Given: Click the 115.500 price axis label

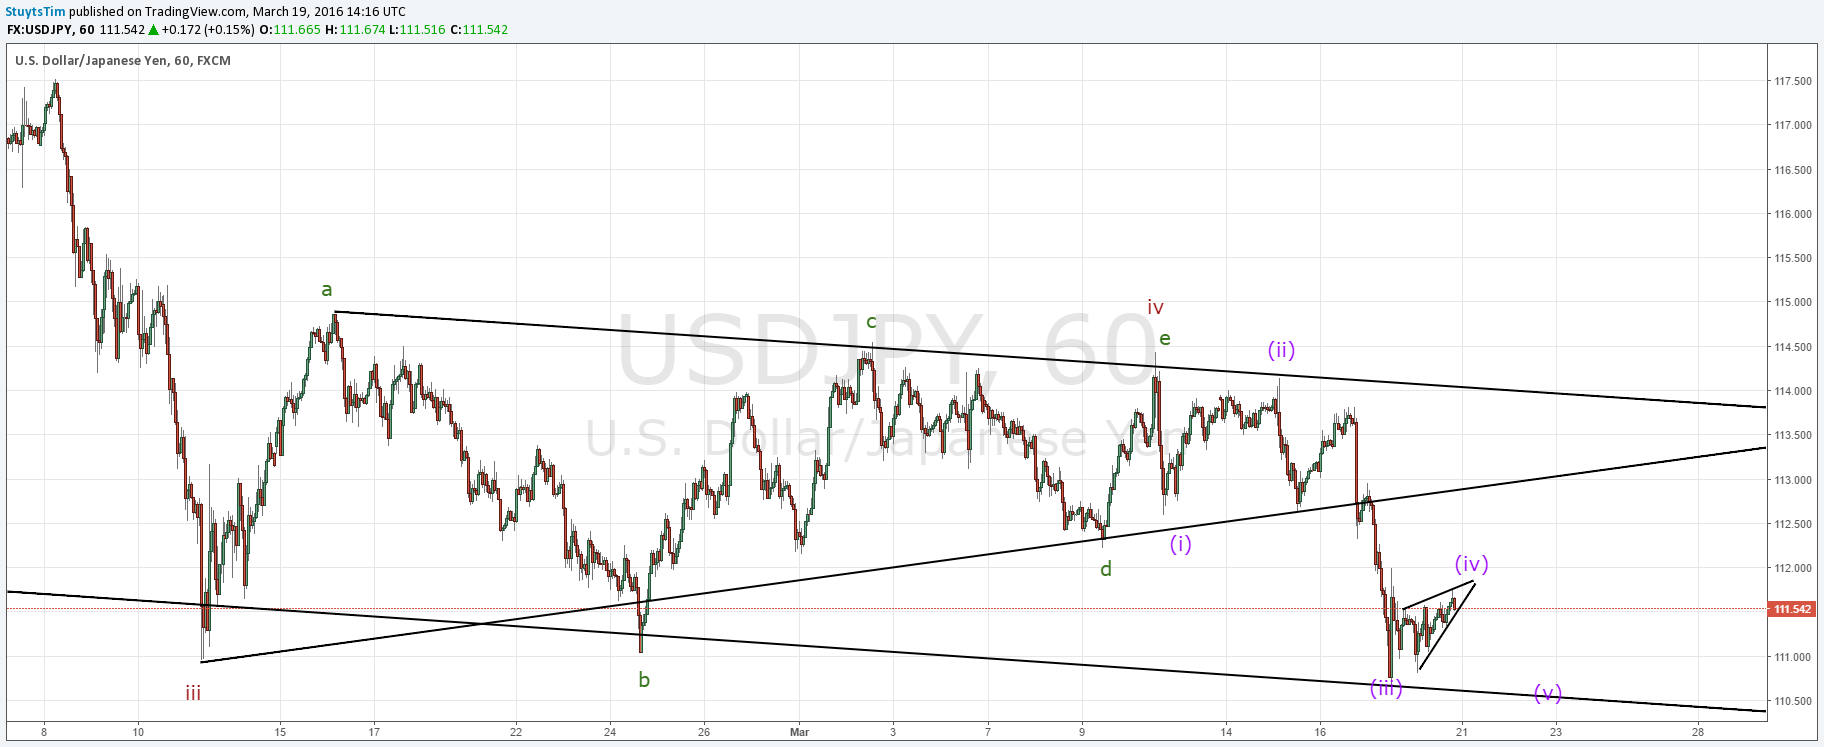Looking at the screenshot, I should pos(1793,258).
